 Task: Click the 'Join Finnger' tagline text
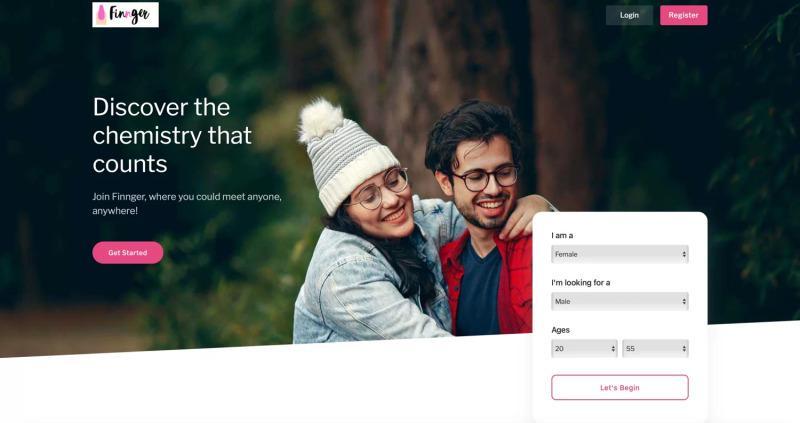pos(187,203)
